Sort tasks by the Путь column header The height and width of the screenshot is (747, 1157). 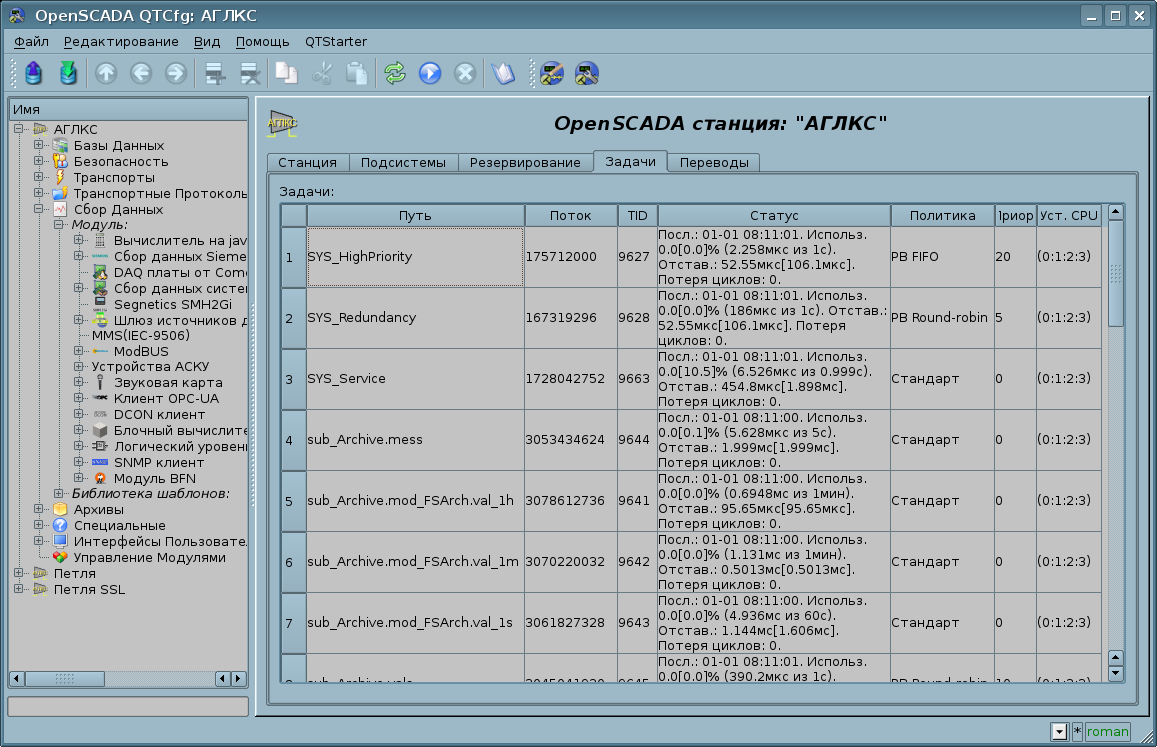pos(415,216)
